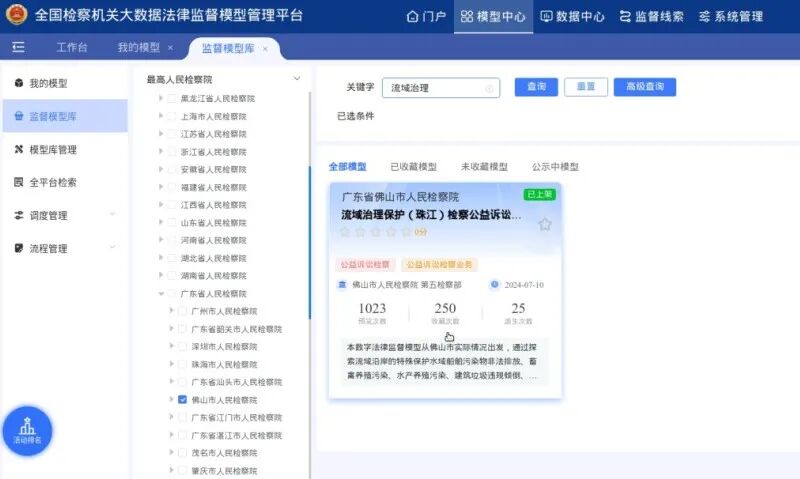Expand the 江苏省人民检察院 node arrow
The width and height of the screenshot is (800, 479).
tap(161, 134)
